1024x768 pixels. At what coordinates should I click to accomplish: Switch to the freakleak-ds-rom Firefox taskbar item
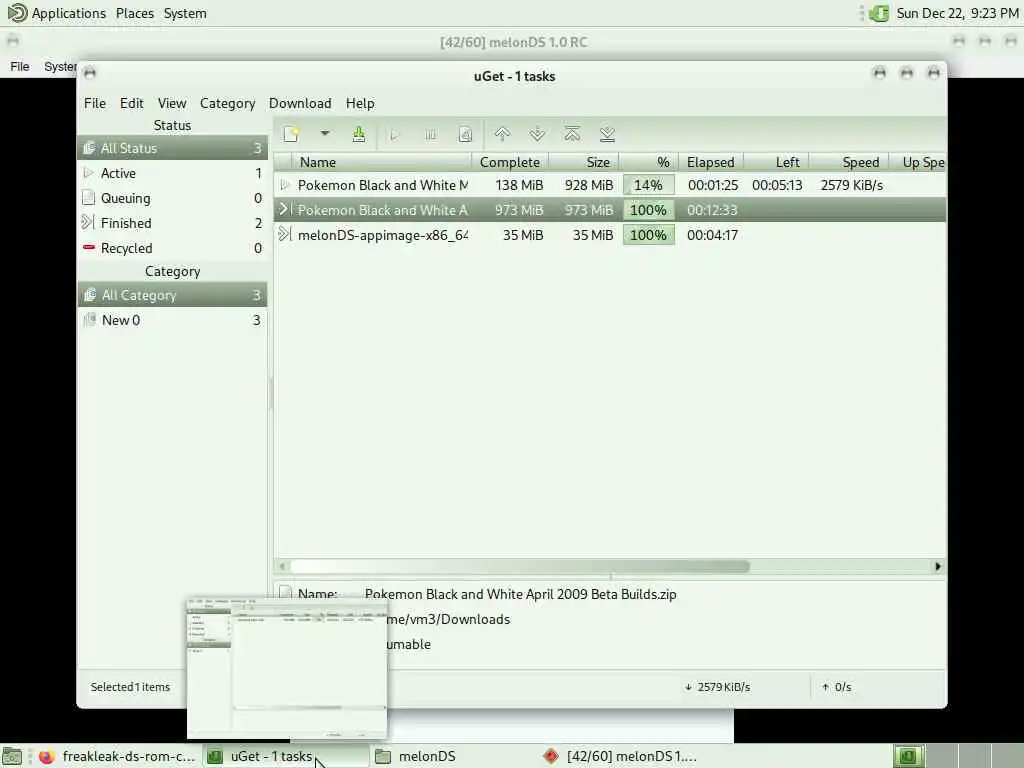coord(118,757)
